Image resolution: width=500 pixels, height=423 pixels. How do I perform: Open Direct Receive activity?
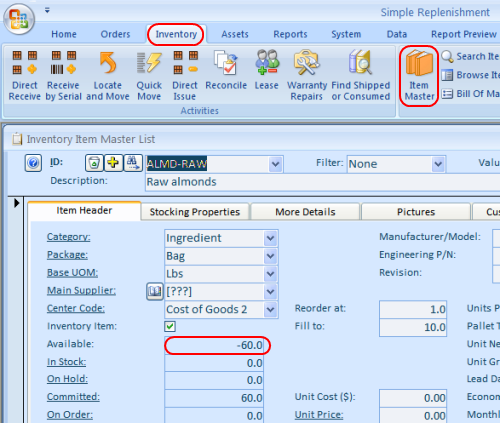point(24,75)
